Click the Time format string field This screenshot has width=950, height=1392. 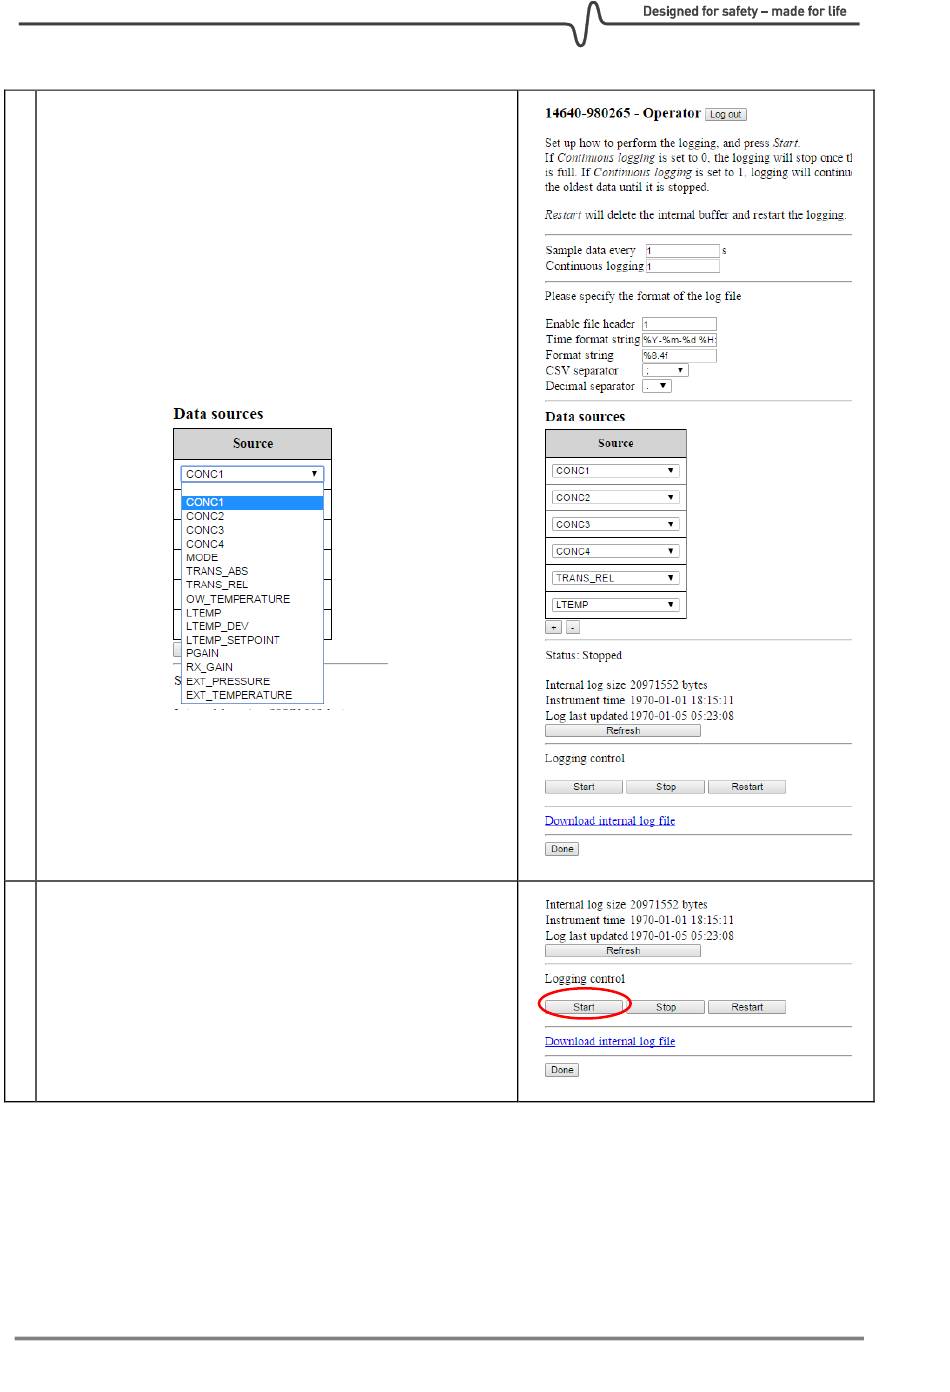click(x=679, y=340)
